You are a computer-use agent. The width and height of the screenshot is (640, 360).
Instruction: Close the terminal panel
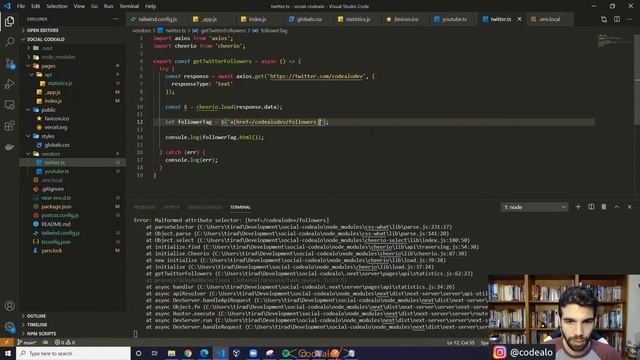[x=629, y=207]
